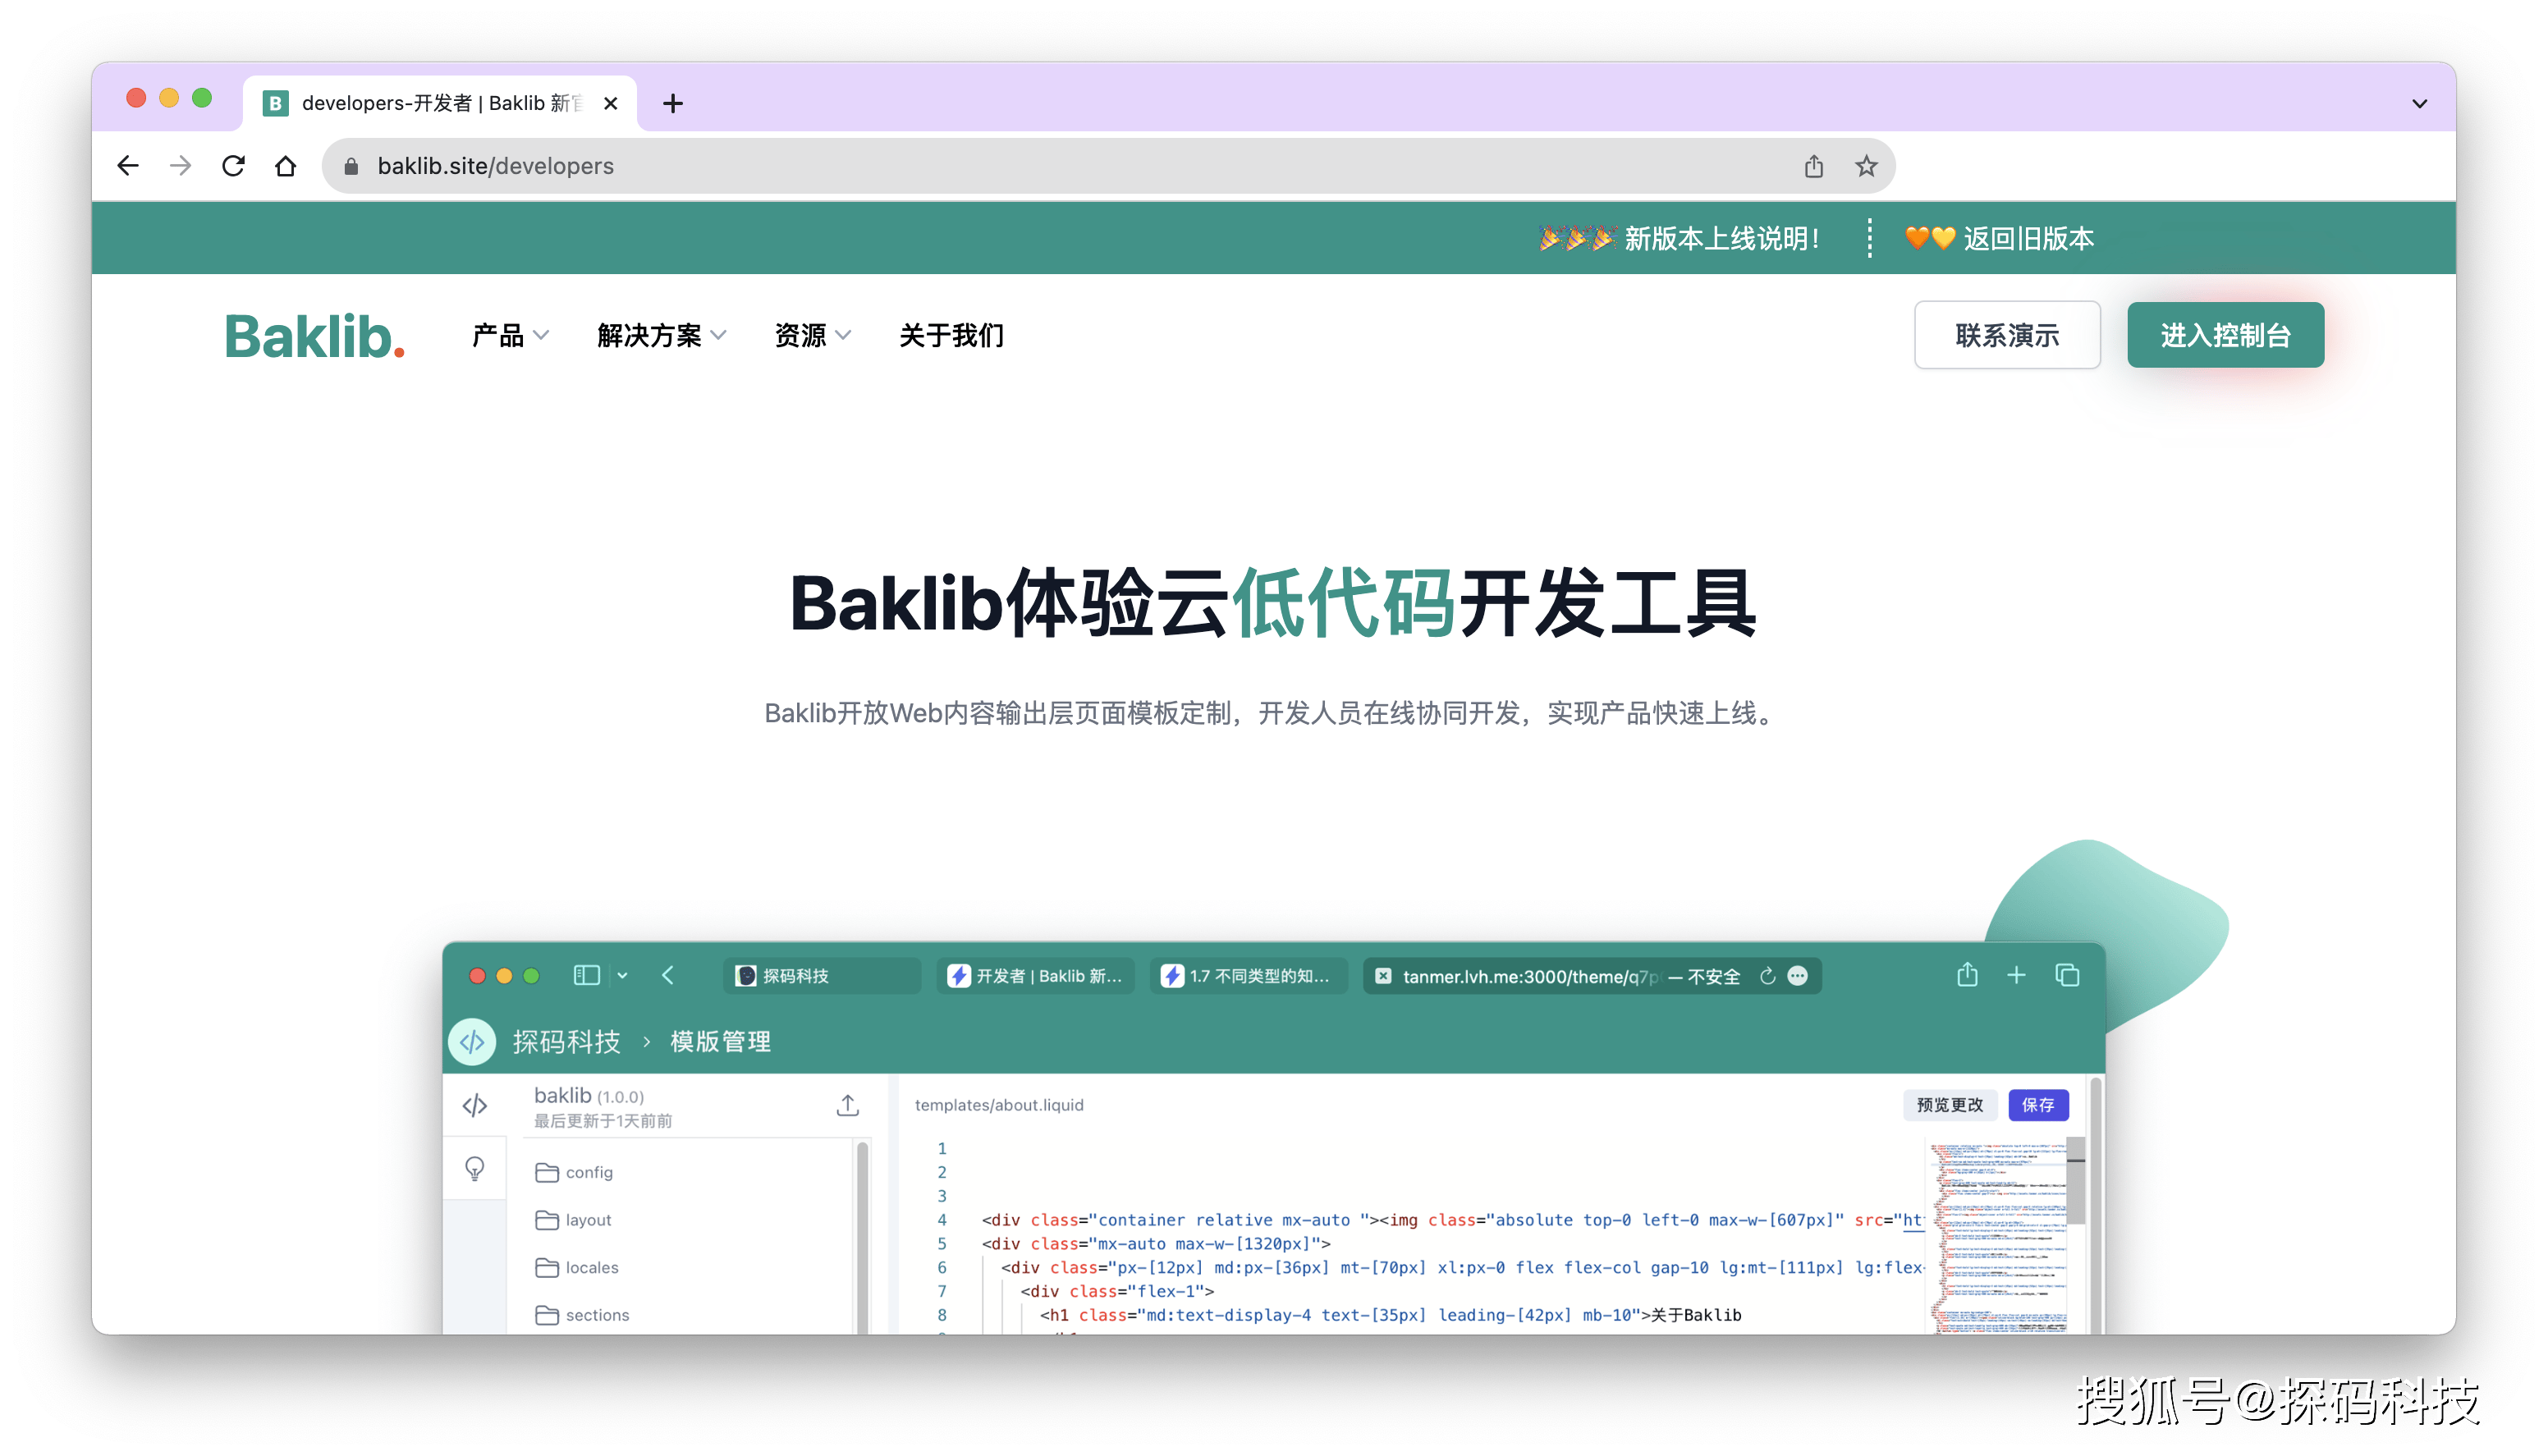Viewport: 2548px width, 1456px height.
Task: Open a new browser tab
Action: click(x=673, y=103)
